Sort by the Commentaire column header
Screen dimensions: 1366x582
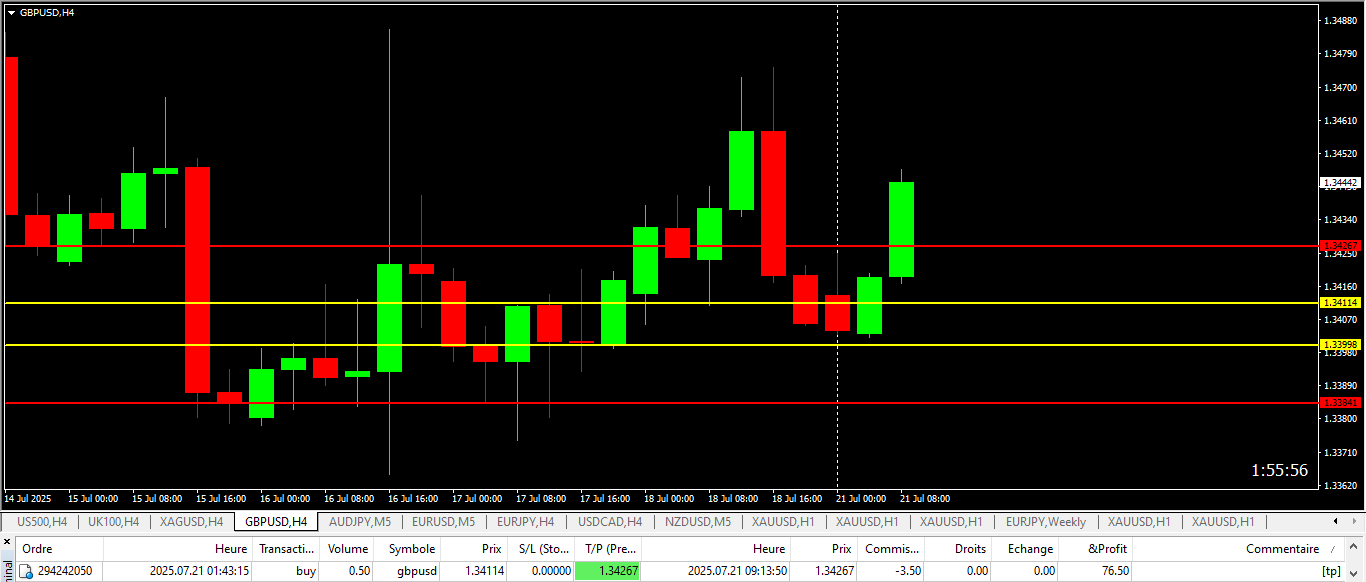coord(1282,549)
